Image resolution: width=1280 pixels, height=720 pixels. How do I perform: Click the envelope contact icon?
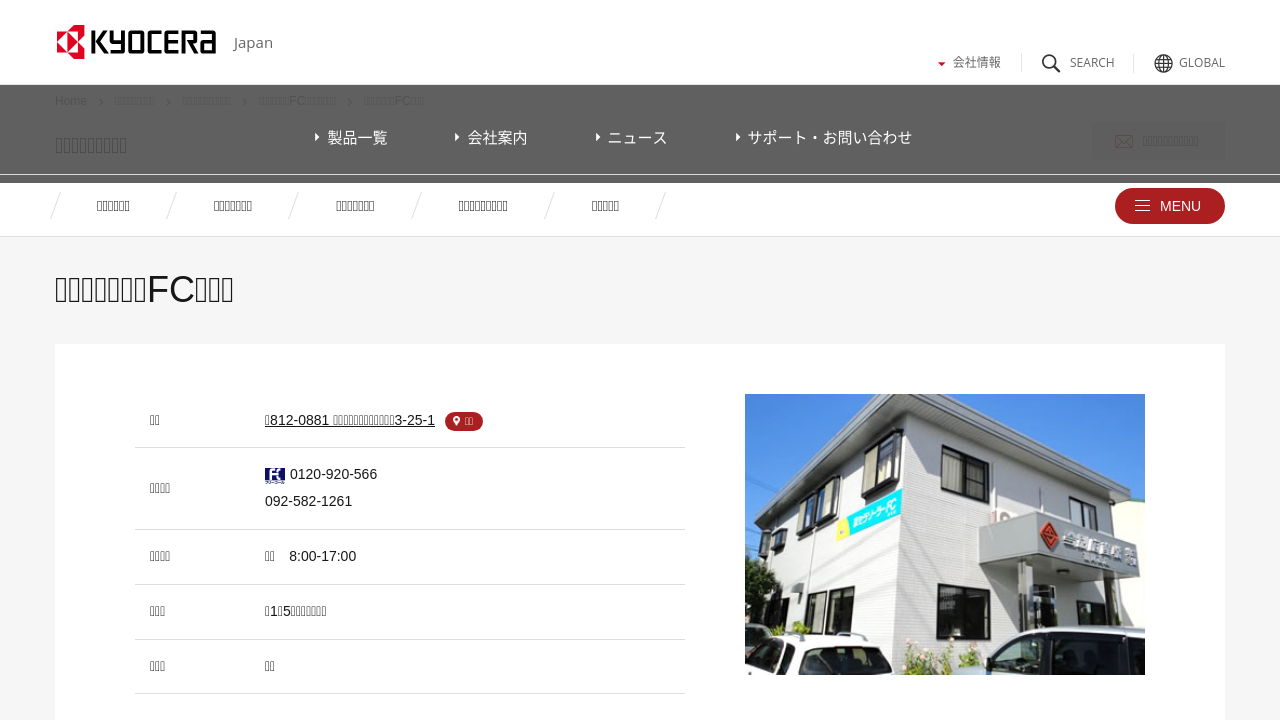pyautogui.click(x=1124, y=142)
